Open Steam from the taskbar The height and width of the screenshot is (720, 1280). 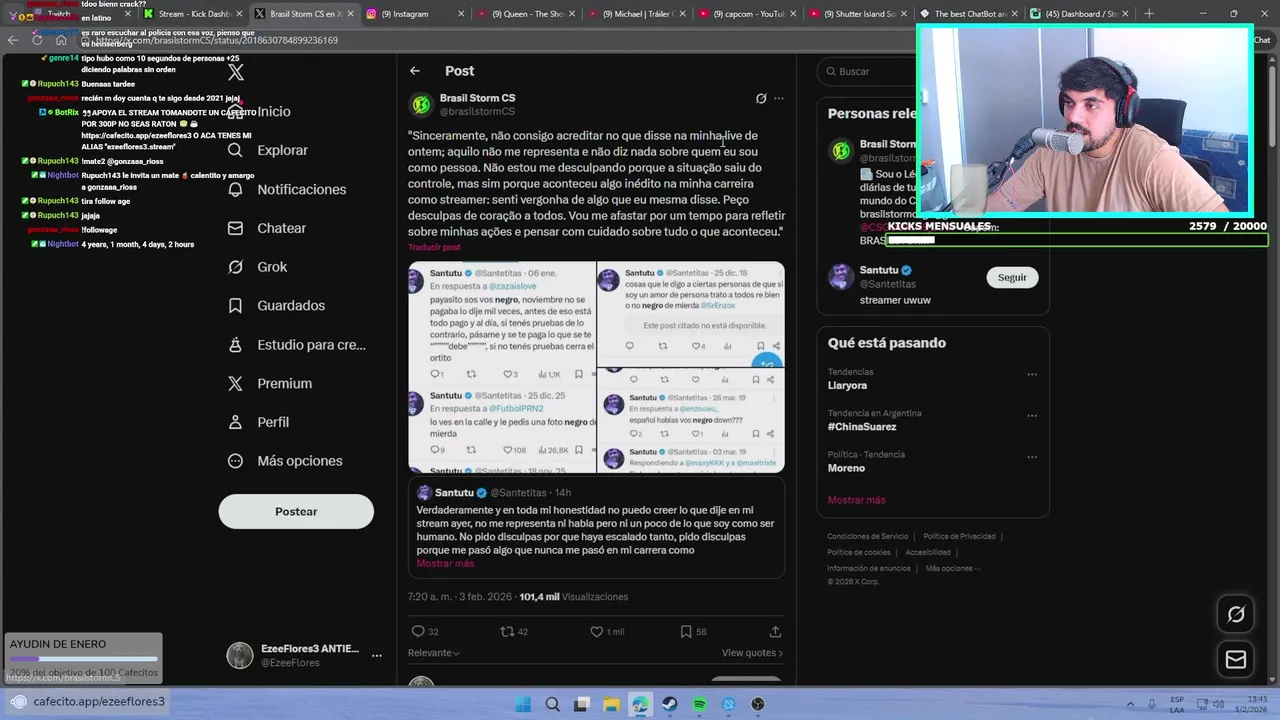click(670, 704)
